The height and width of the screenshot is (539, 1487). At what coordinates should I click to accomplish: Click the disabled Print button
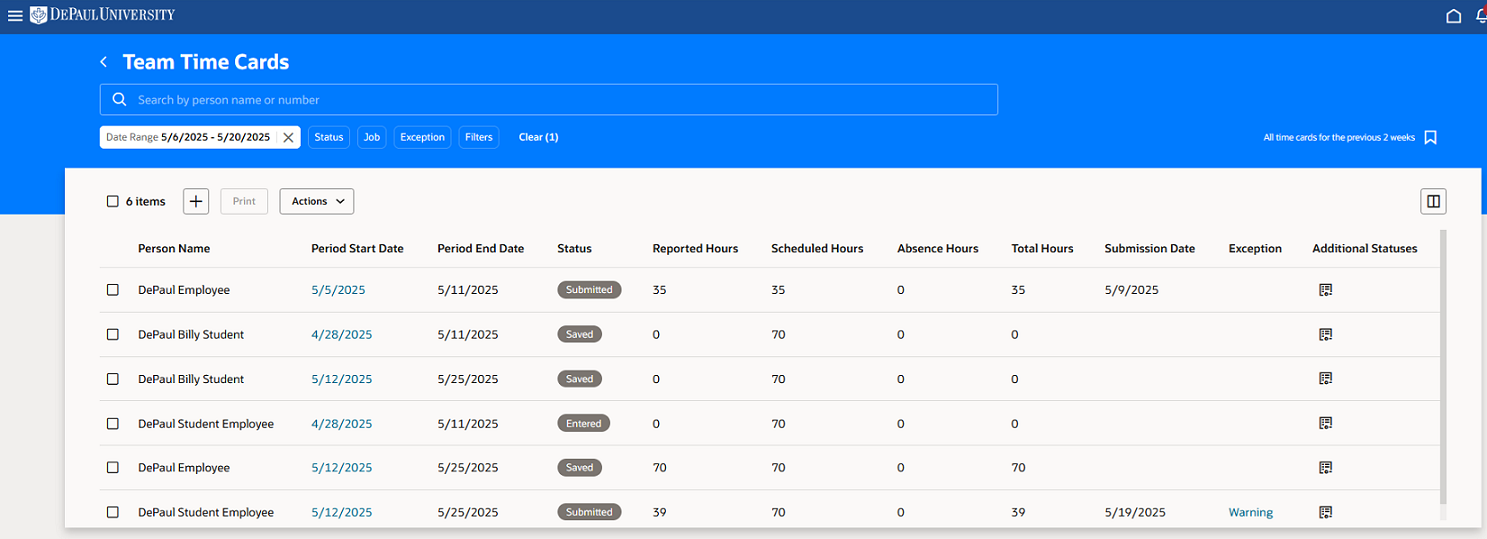click(244, 201)
